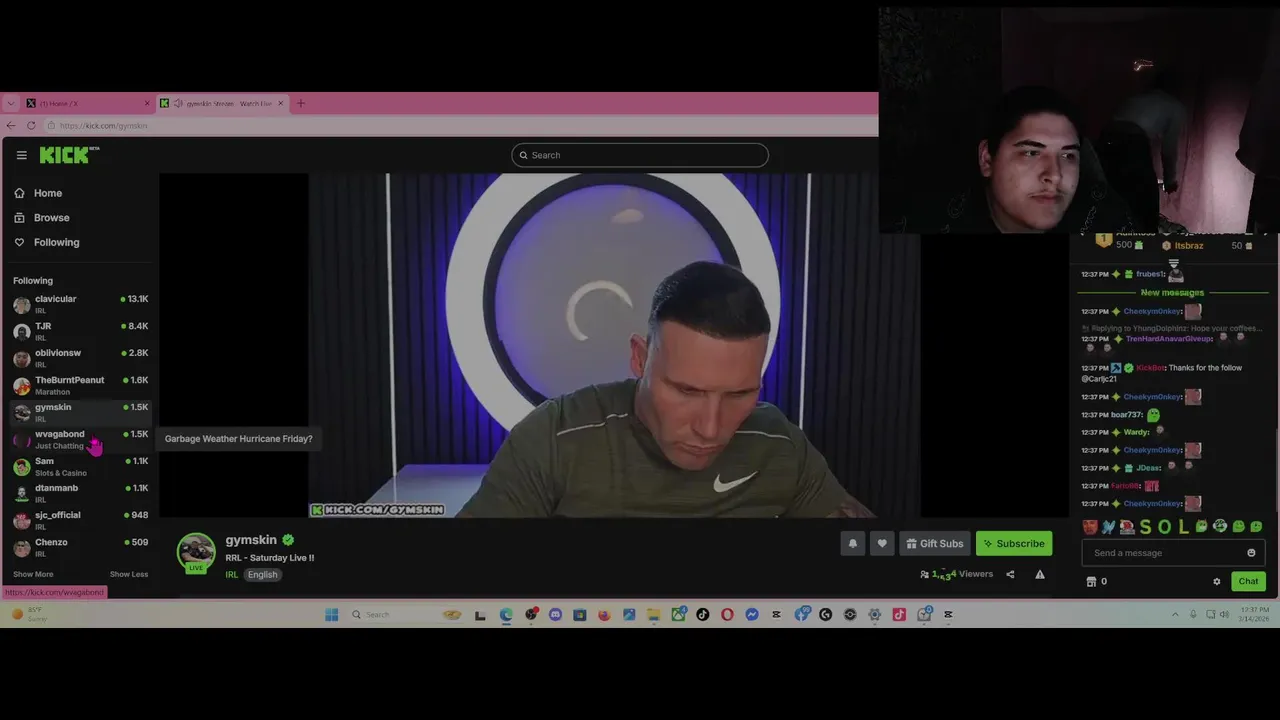Open oblivionsw channel

click(x=80, y=357)
